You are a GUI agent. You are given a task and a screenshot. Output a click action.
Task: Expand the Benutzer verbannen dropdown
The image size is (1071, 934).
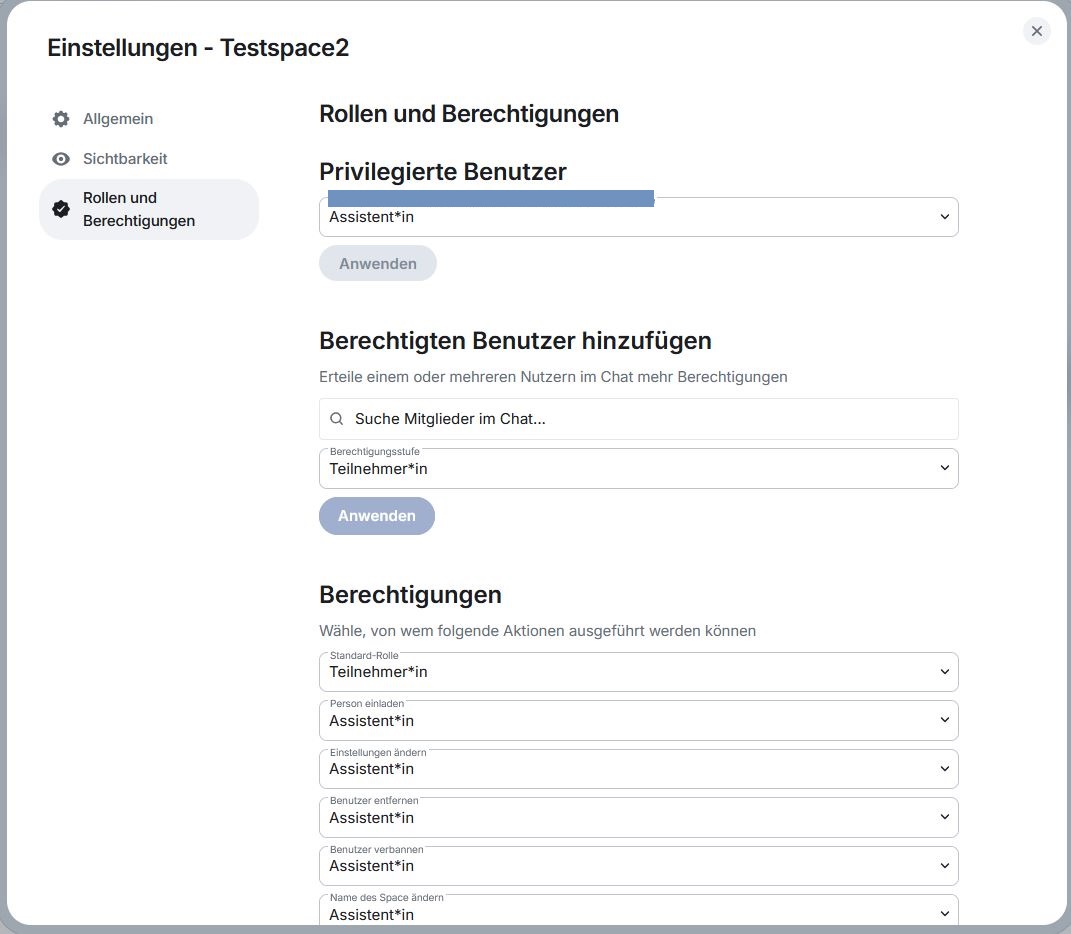(x=638, y=866)
